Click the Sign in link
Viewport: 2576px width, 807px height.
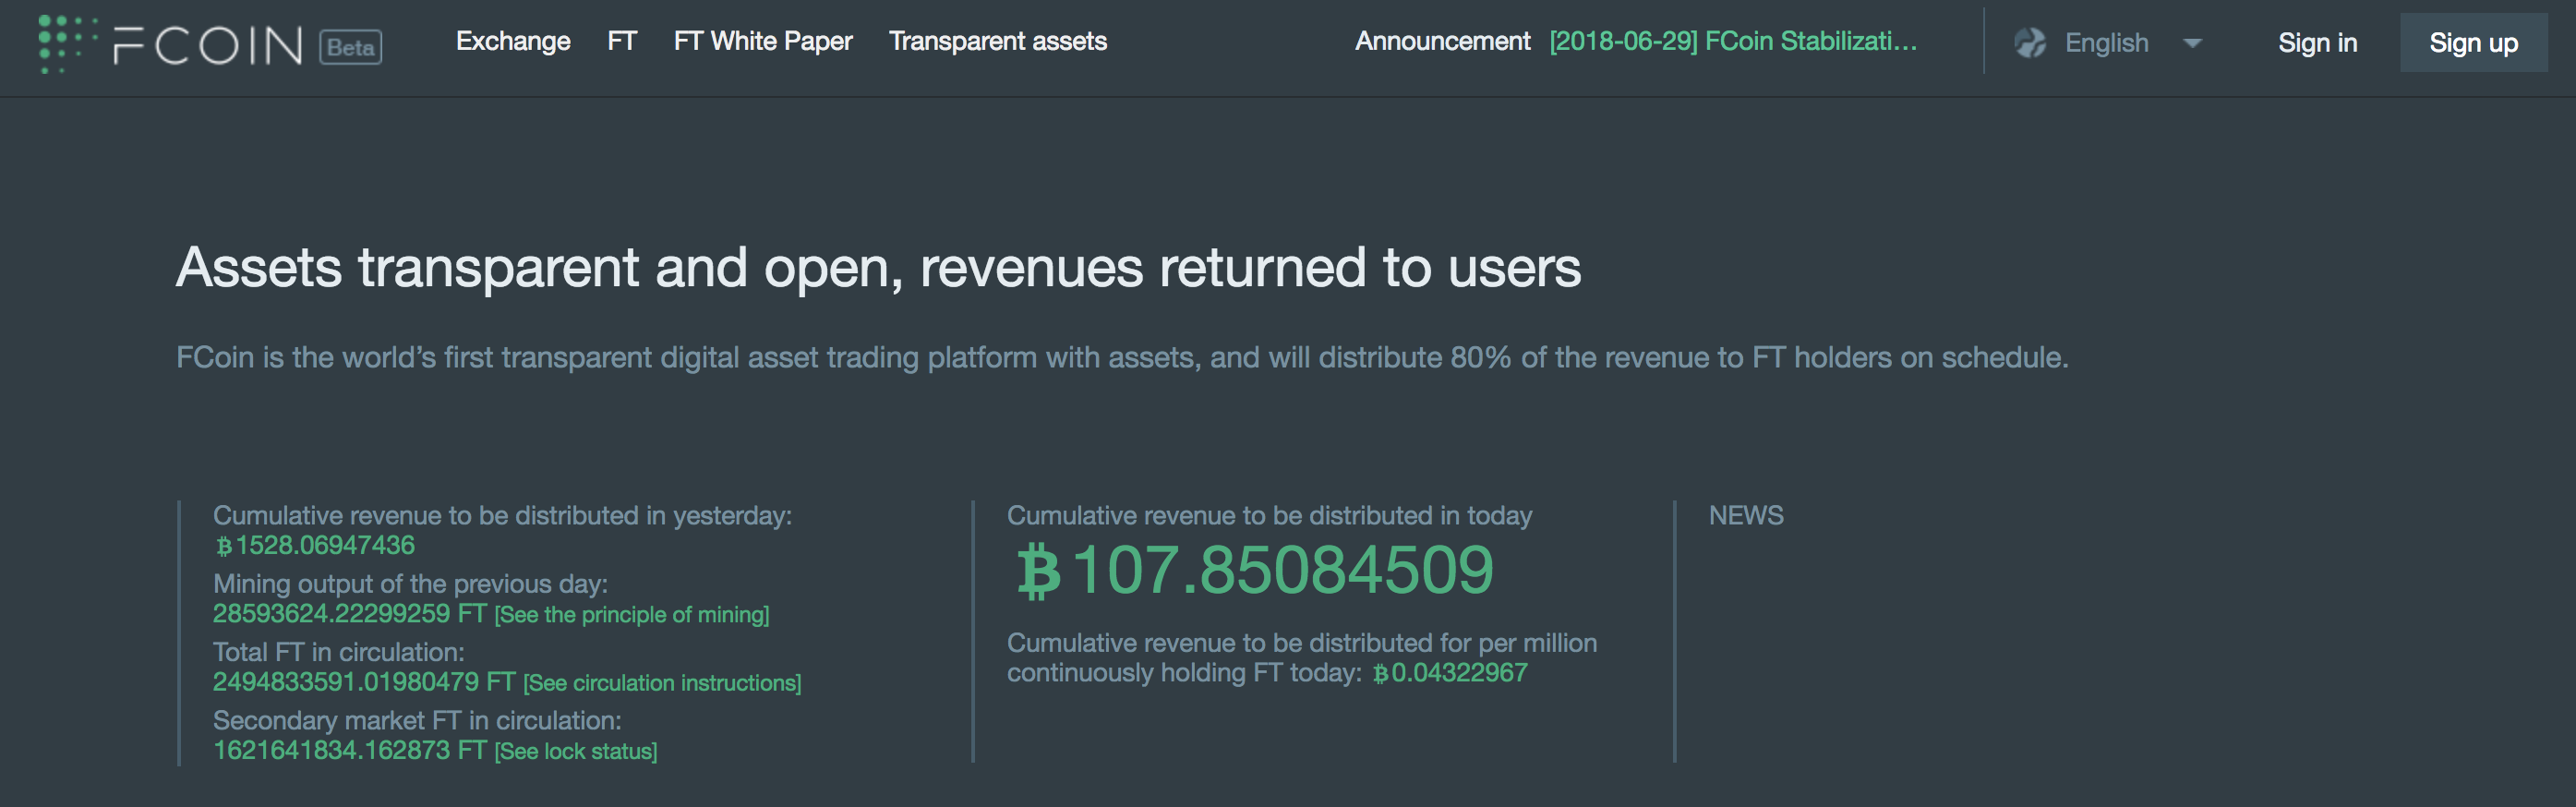click(x=2317, y=43)
